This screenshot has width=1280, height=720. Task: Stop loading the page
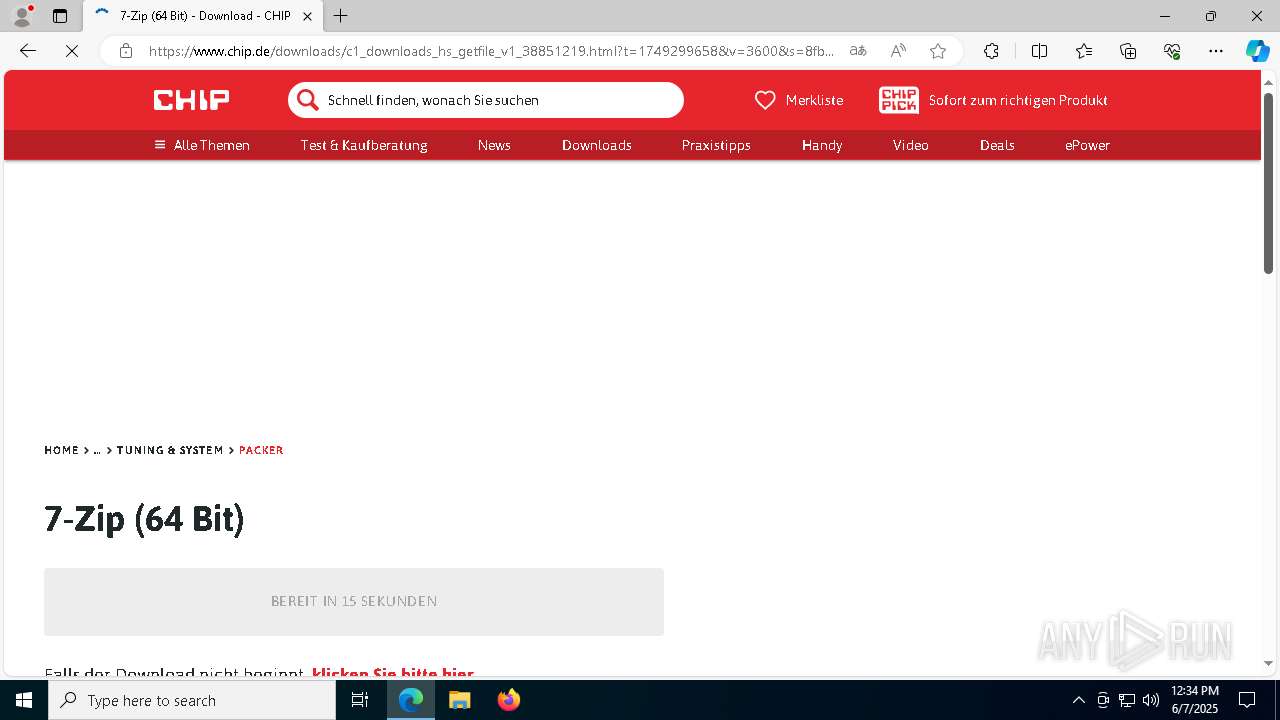[x=72, y=51]
